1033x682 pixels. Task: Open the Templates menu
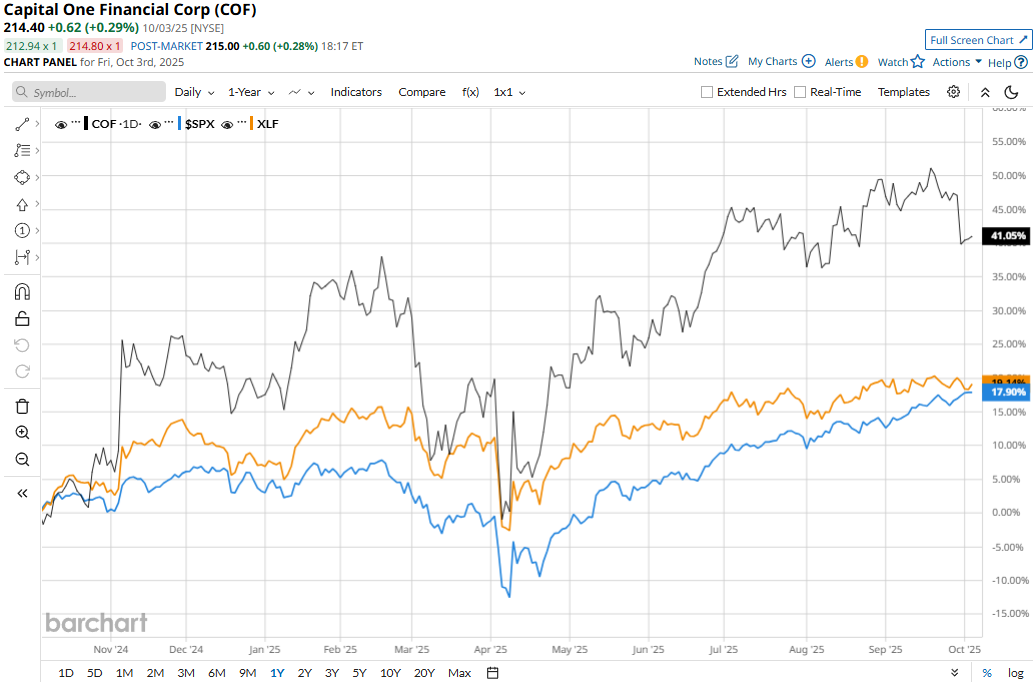tap(903, 92)
